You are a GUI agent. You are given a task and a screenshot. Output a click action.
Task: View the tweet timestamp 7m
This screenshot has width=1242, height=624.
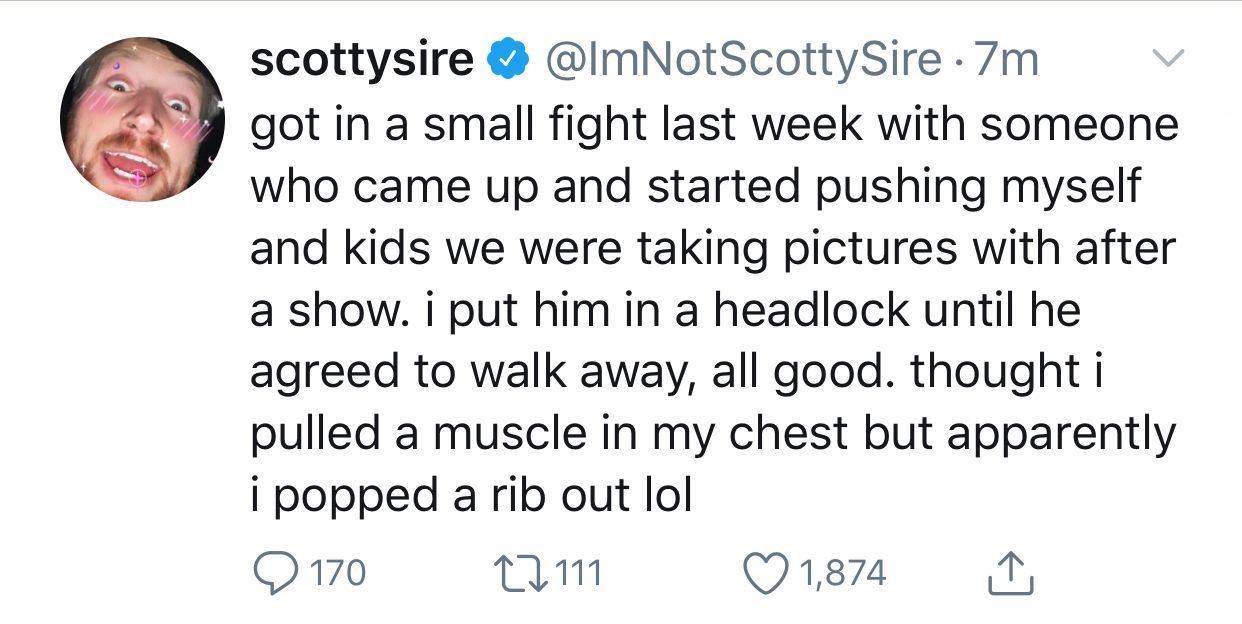click(x=1007, y=60)
